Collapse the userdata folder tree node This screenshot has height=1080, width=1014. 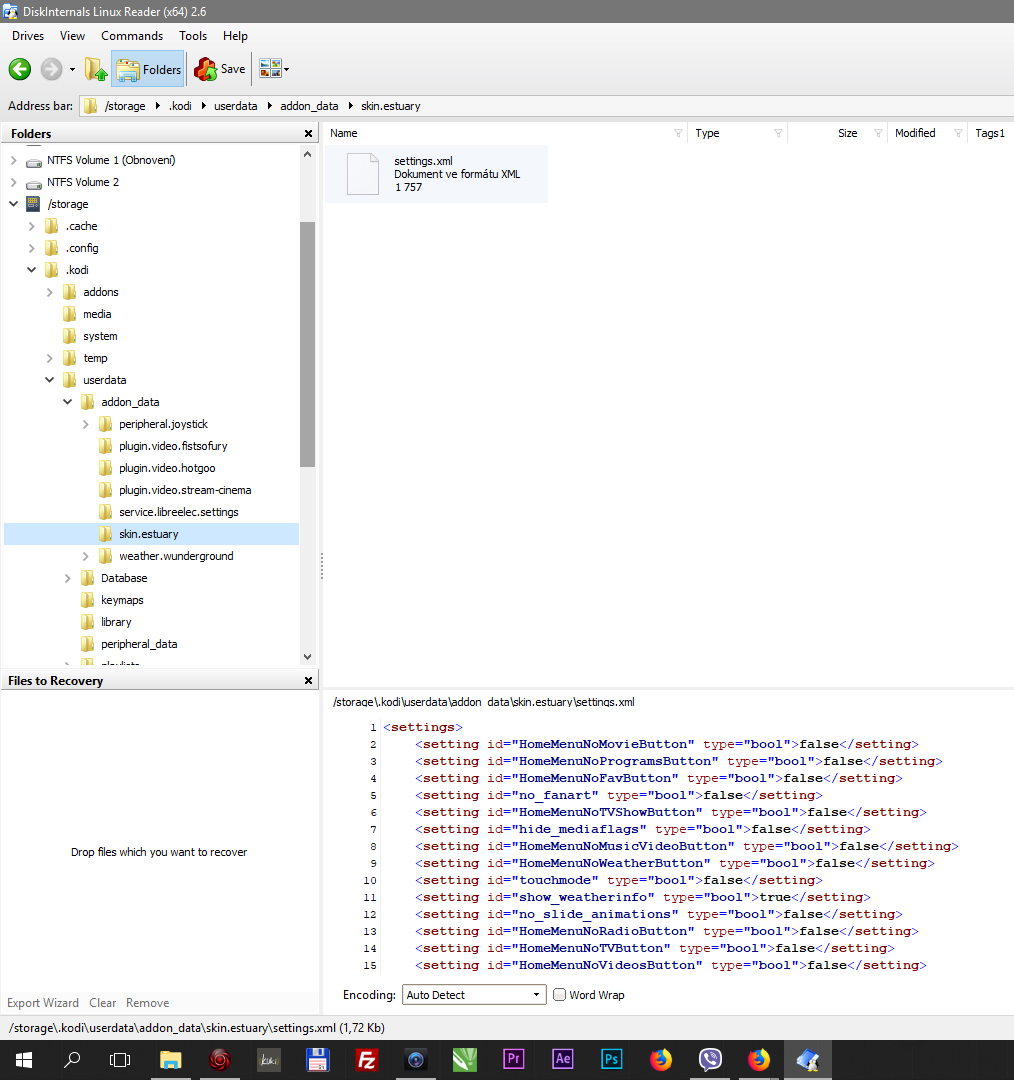[x=50, y=380]
